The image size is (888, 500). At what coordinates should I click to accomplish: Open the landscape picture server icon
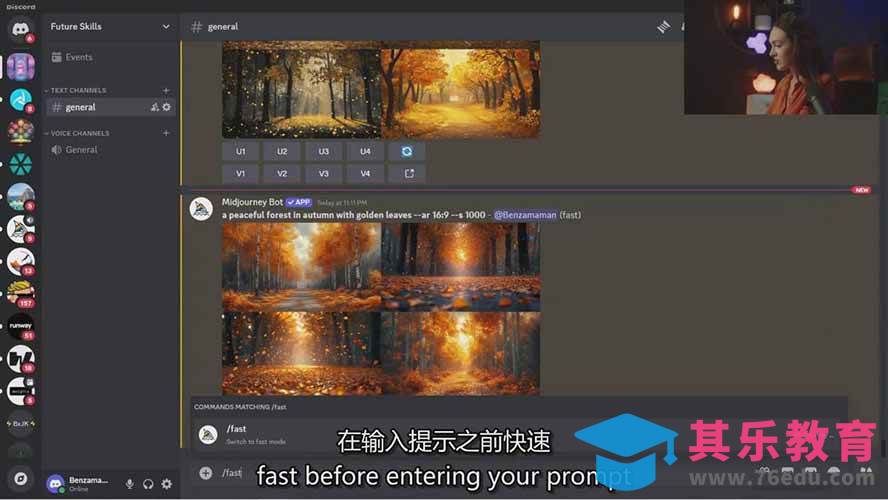[x=21, y=196]
